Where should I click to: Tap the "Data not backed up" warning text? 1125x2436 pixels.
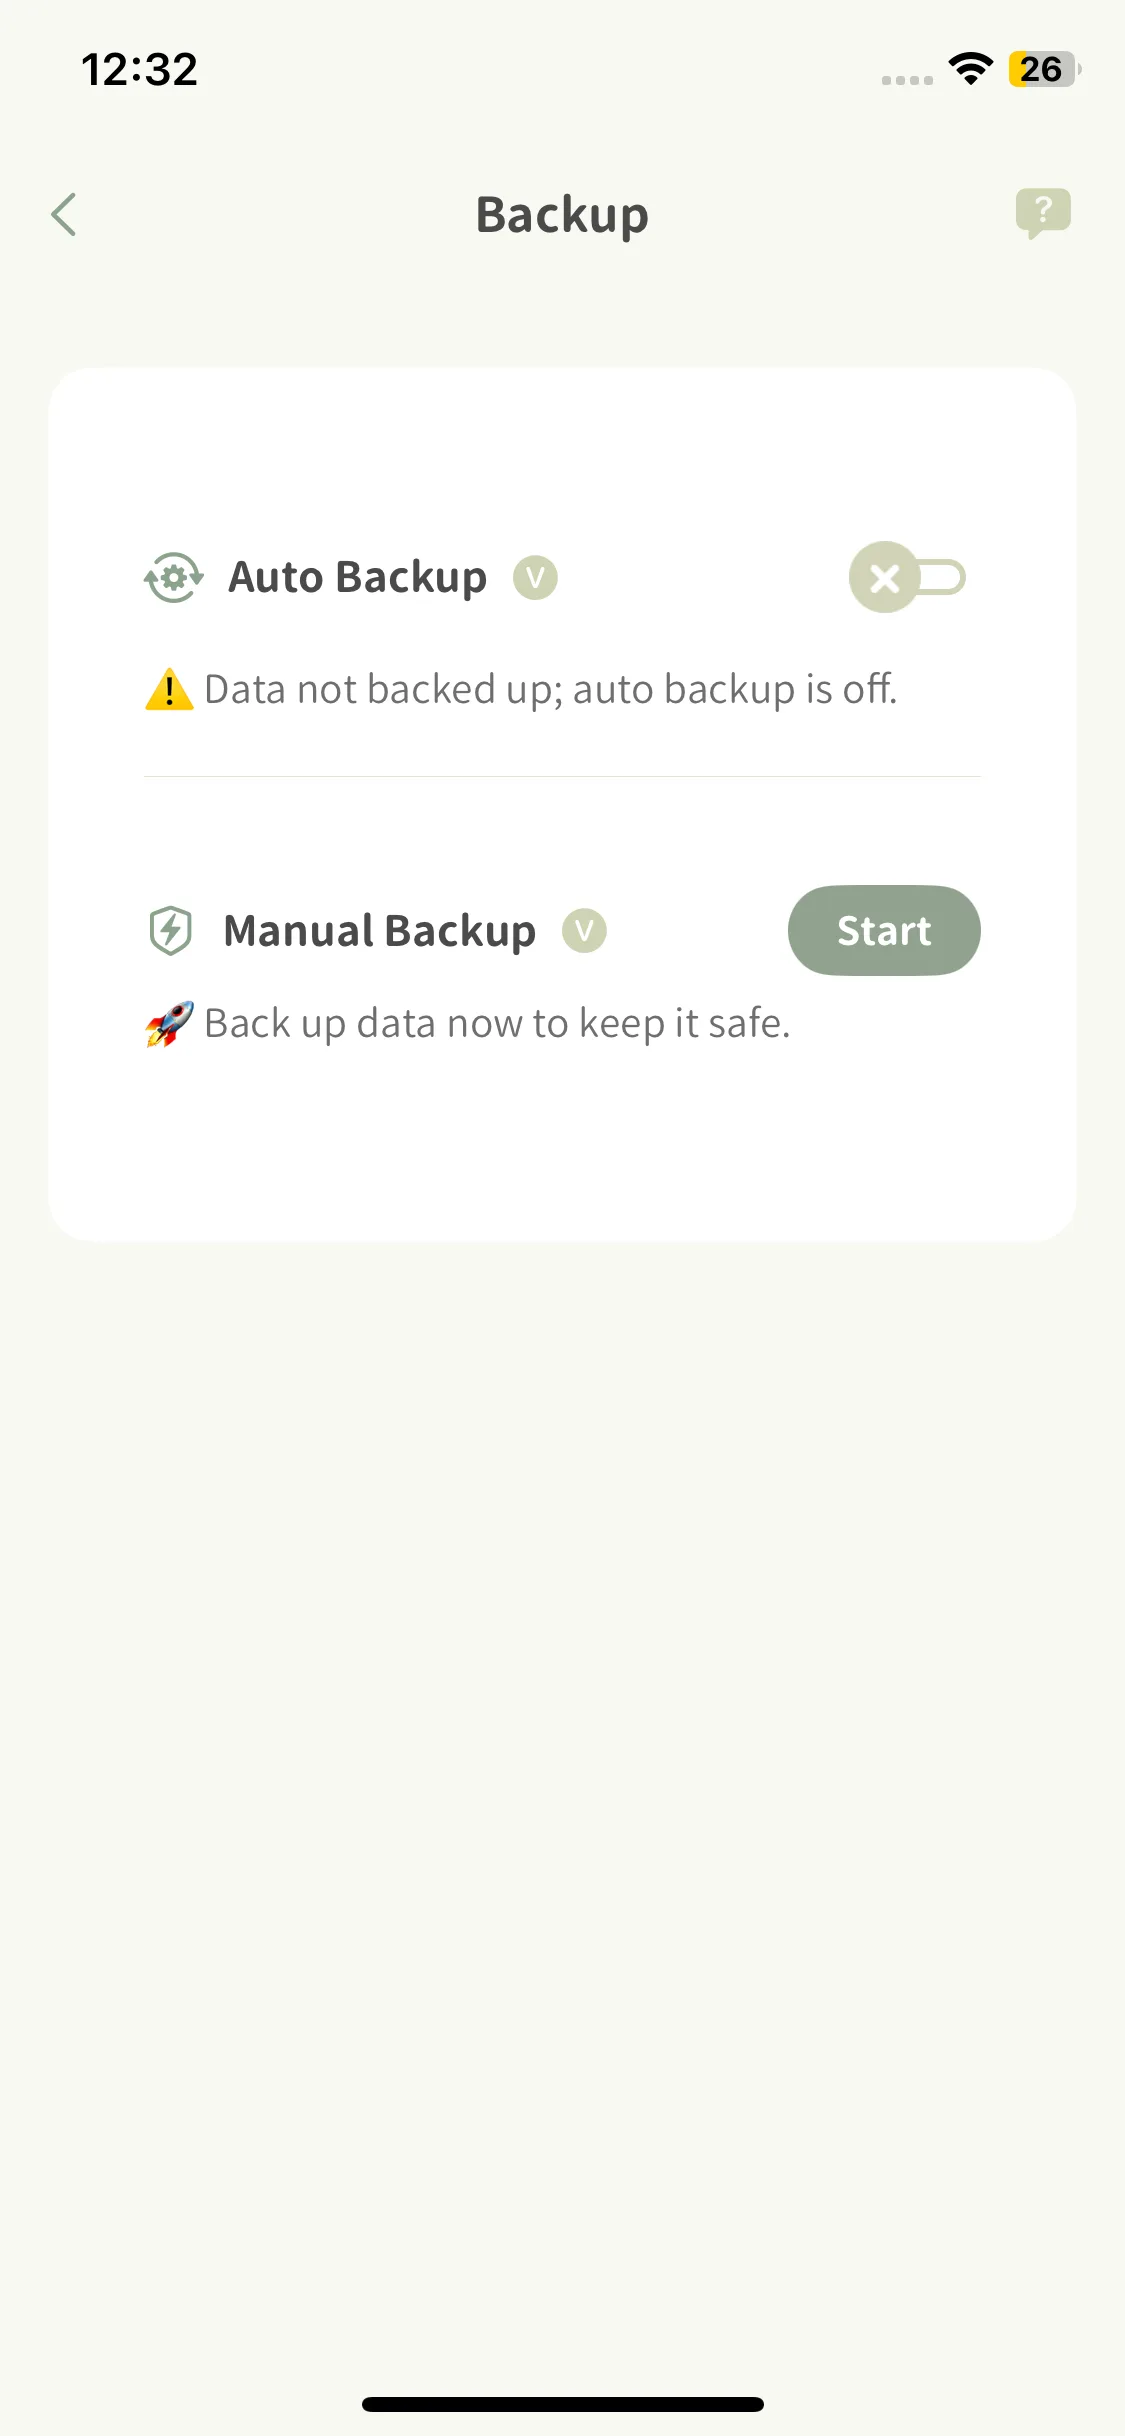tap(550, 689)
